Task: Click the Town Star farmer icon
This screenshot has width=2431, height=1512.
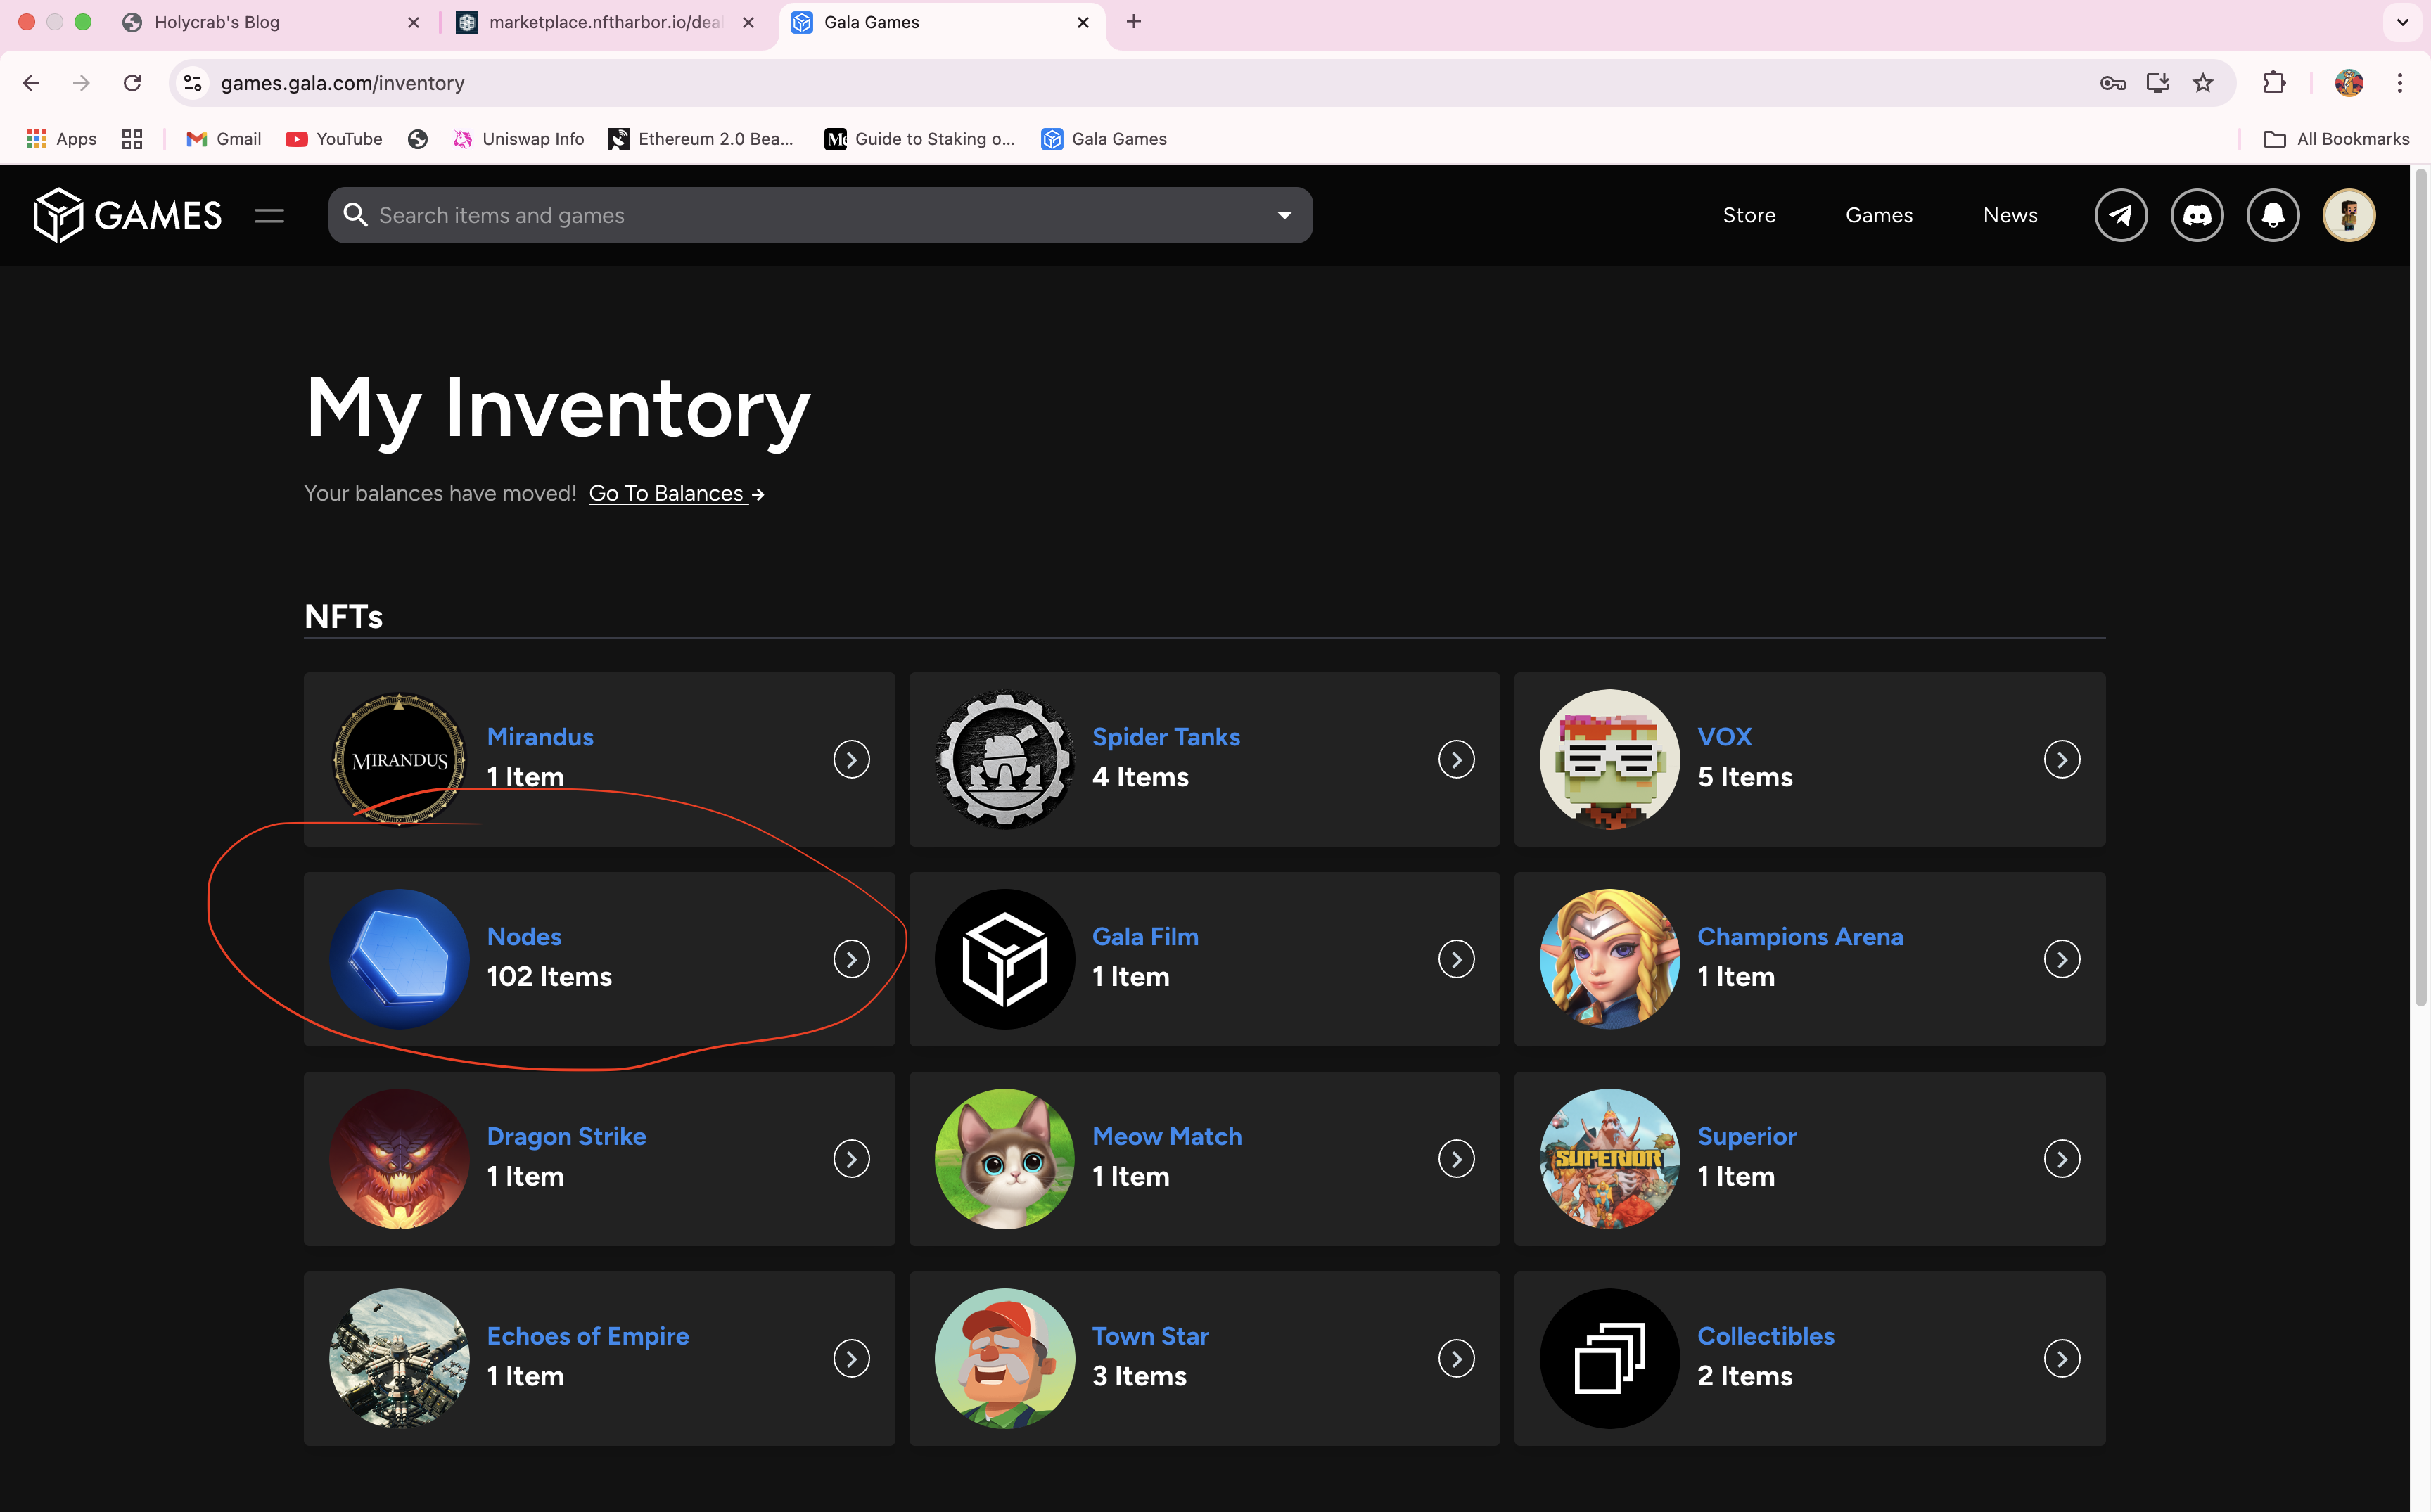Action: point(1004,1358)
